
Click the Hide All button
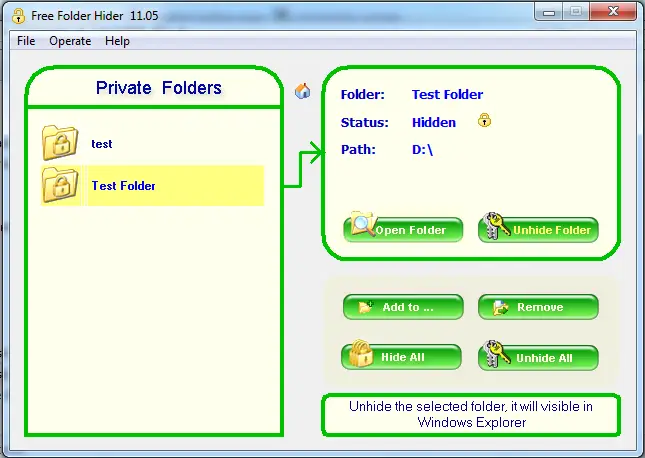[x=401, y=357]
